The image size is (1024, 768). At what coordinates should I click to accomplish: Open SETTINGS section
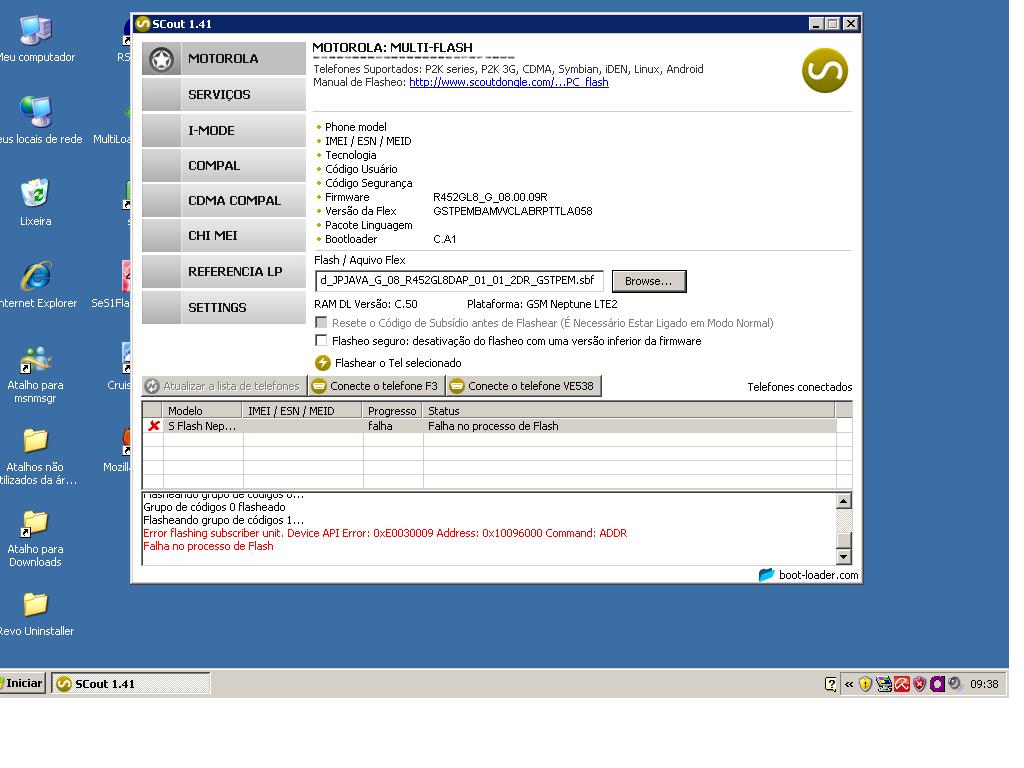[223, 308]
